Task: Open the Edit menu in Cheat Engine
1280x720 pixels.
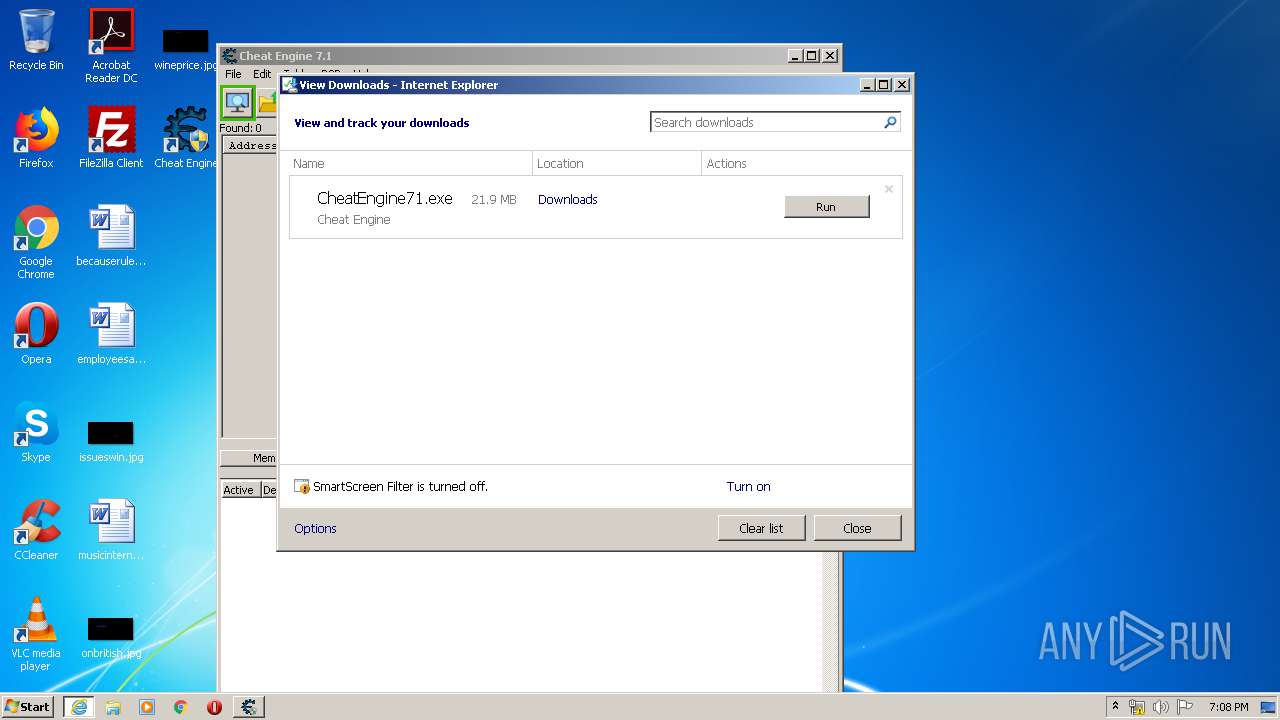Action: 262,74
